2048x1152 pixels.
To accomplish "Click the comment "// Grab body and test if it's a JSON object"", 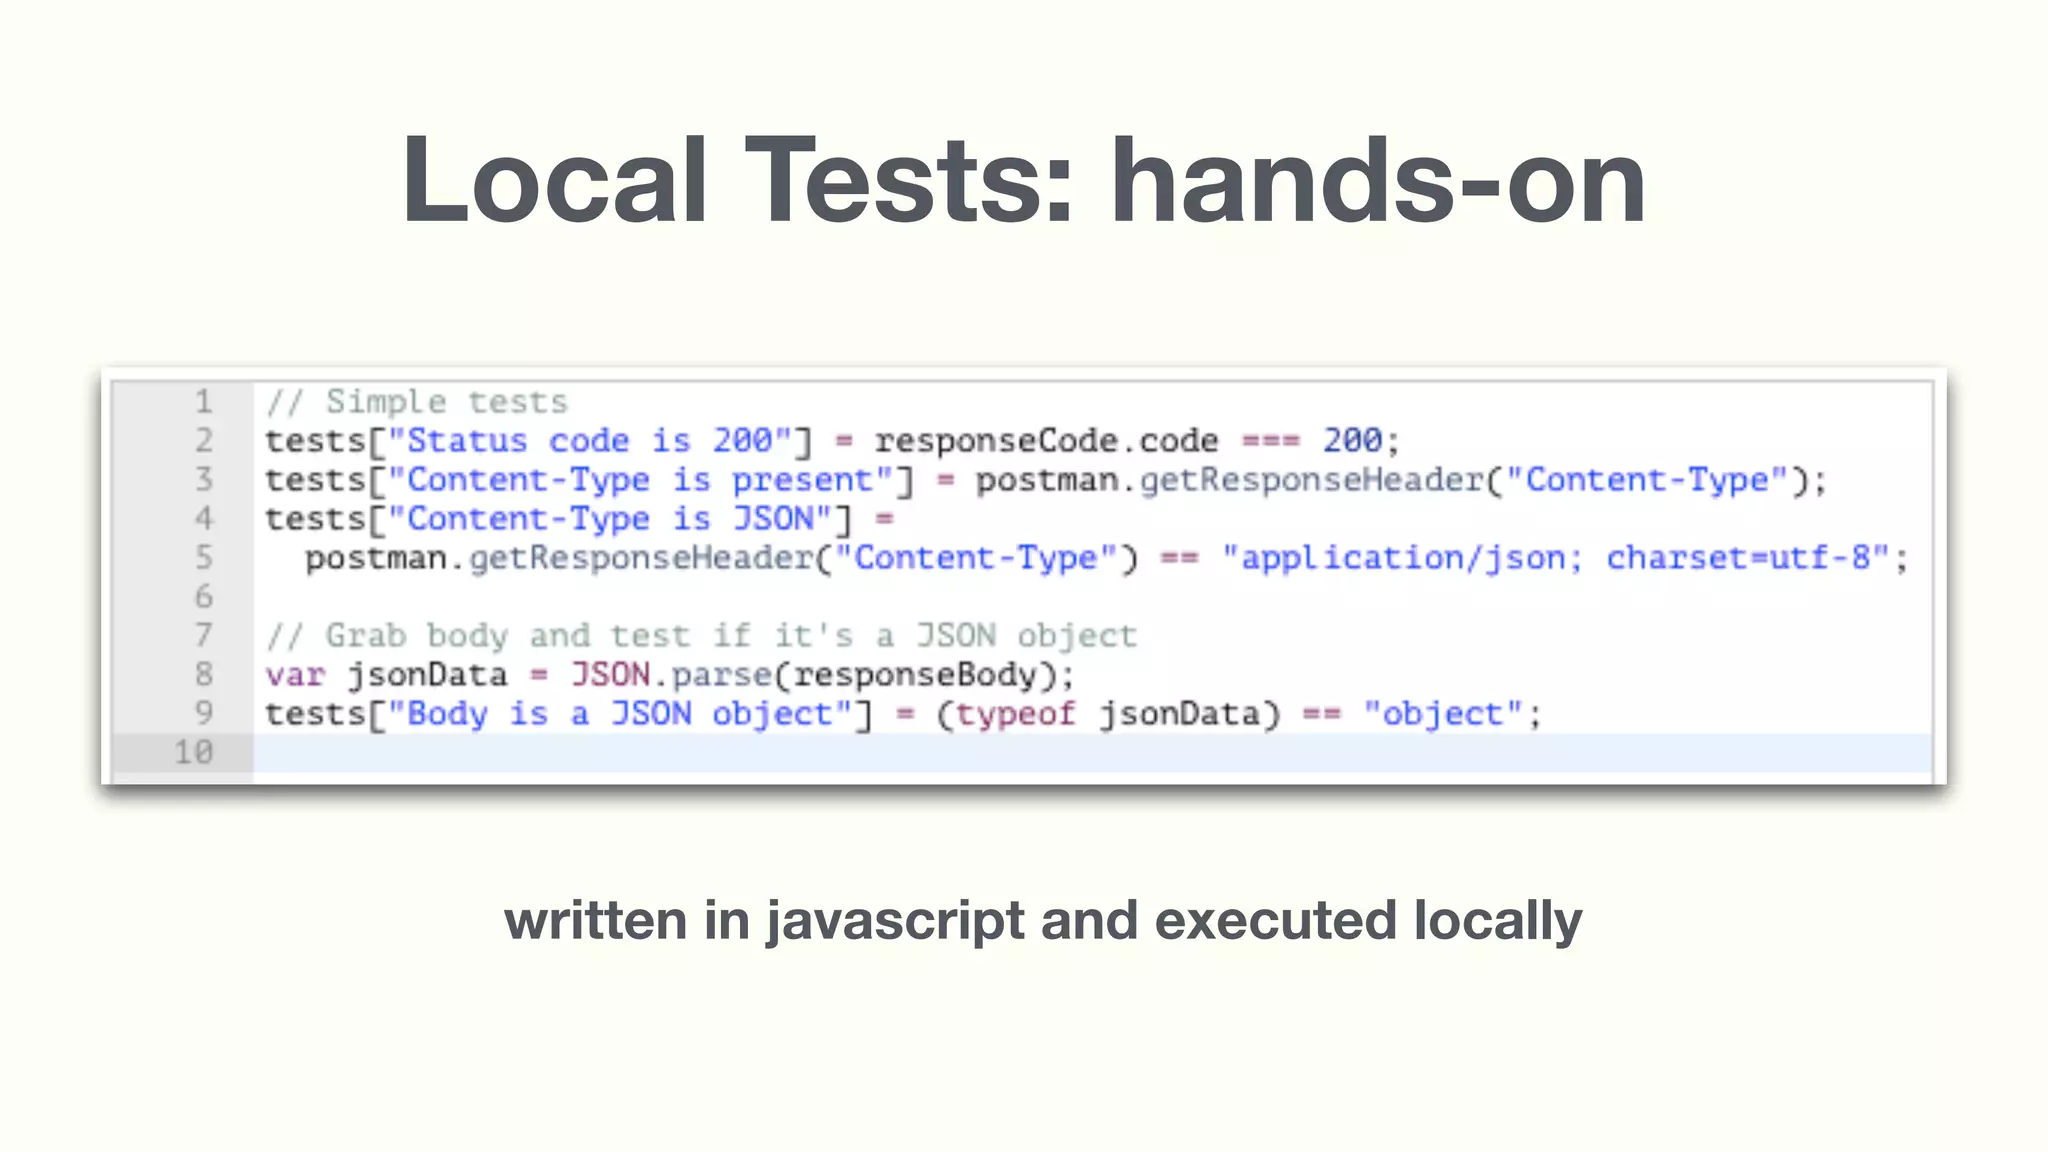I will coord(701,636).
